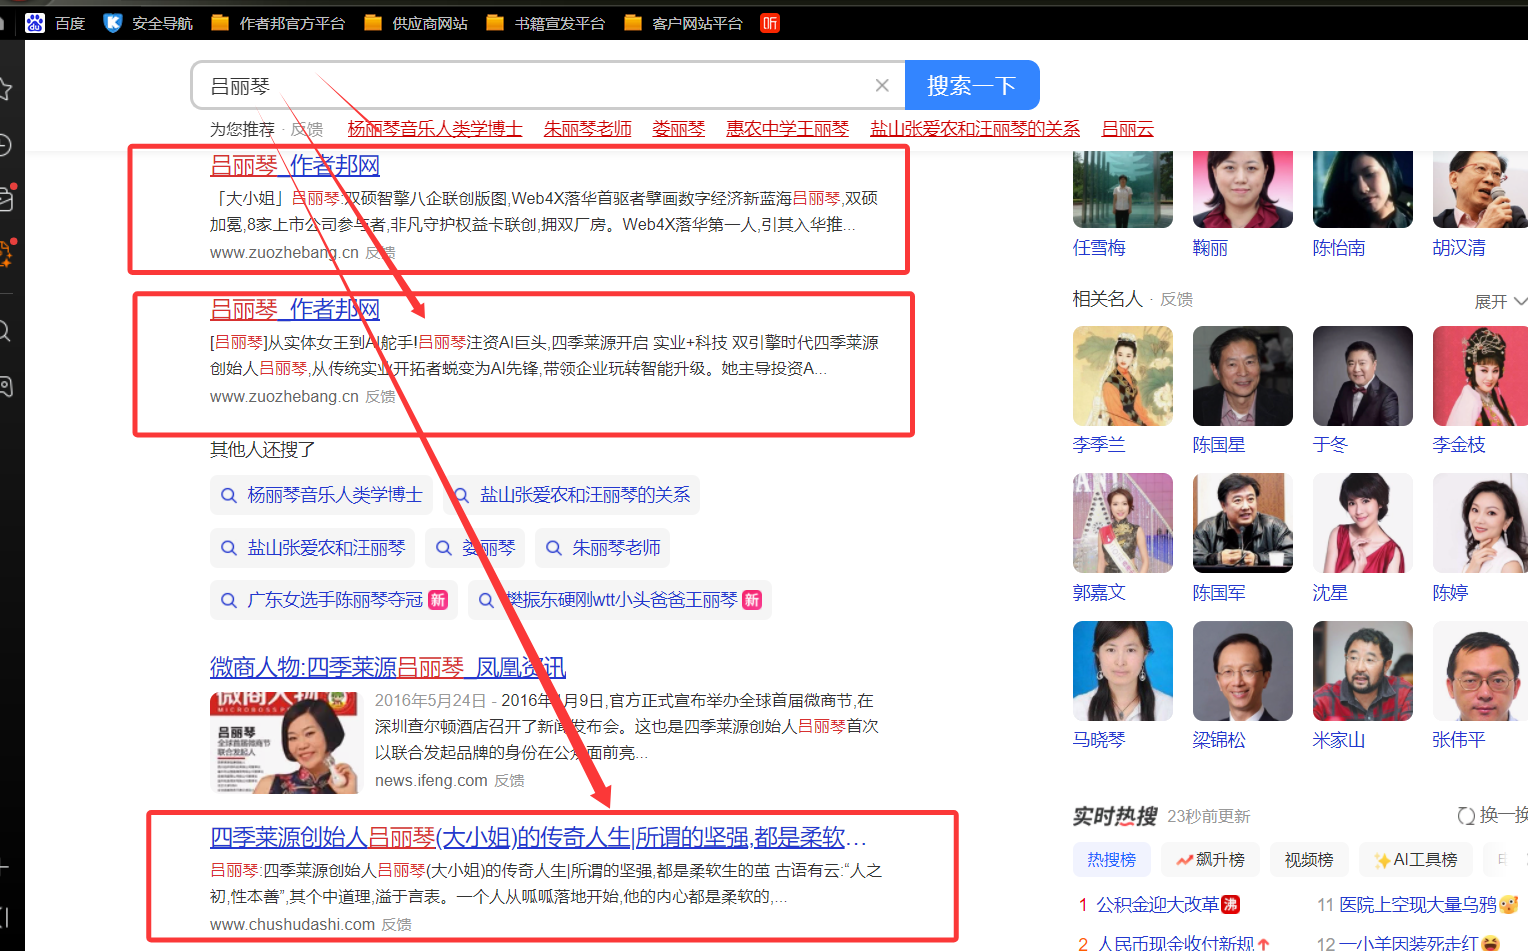Select the 视频榜 tab

coord(1308,859)
